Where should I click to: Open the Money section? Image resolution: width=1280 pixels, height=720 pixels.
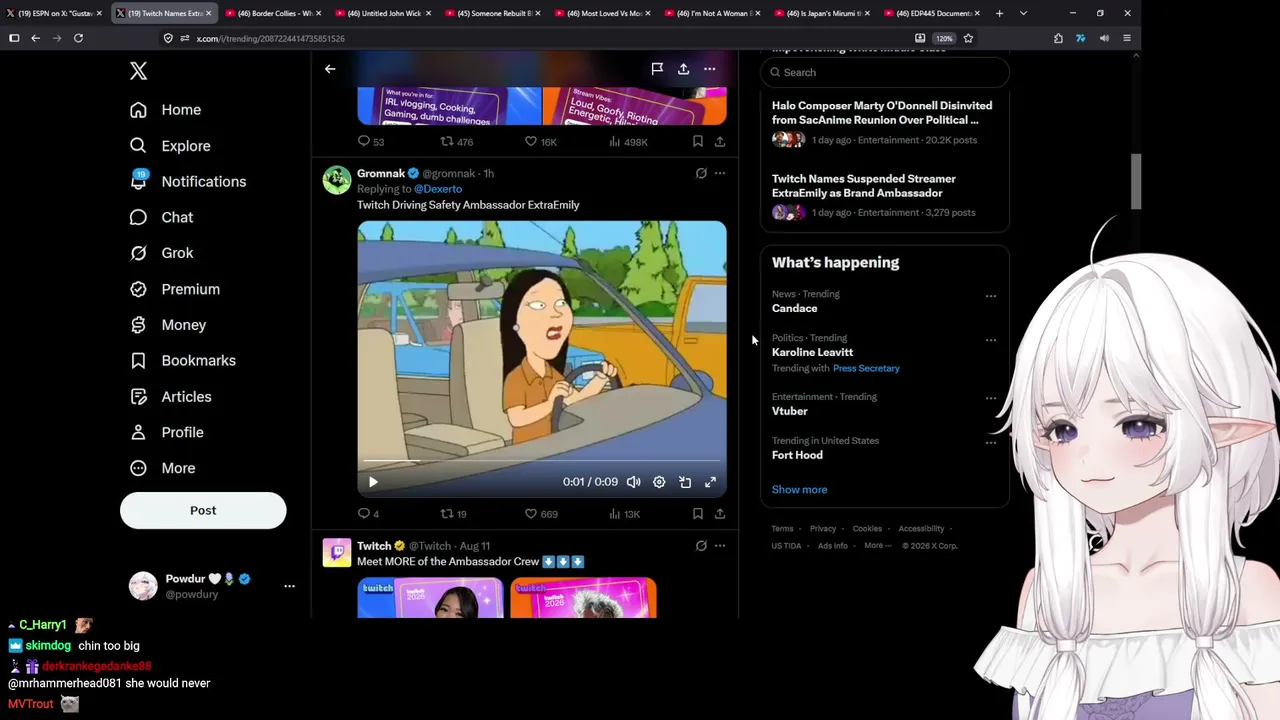168,325
